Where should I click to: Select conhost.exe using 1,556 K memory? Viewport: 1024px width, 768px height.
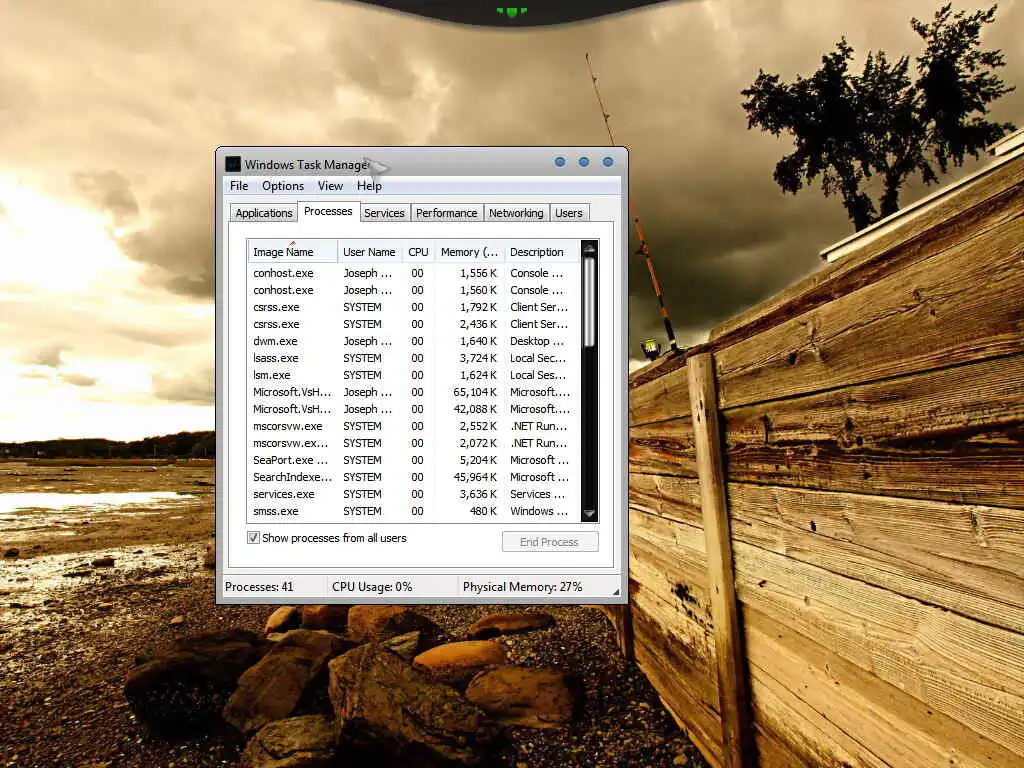click(413, 273)
